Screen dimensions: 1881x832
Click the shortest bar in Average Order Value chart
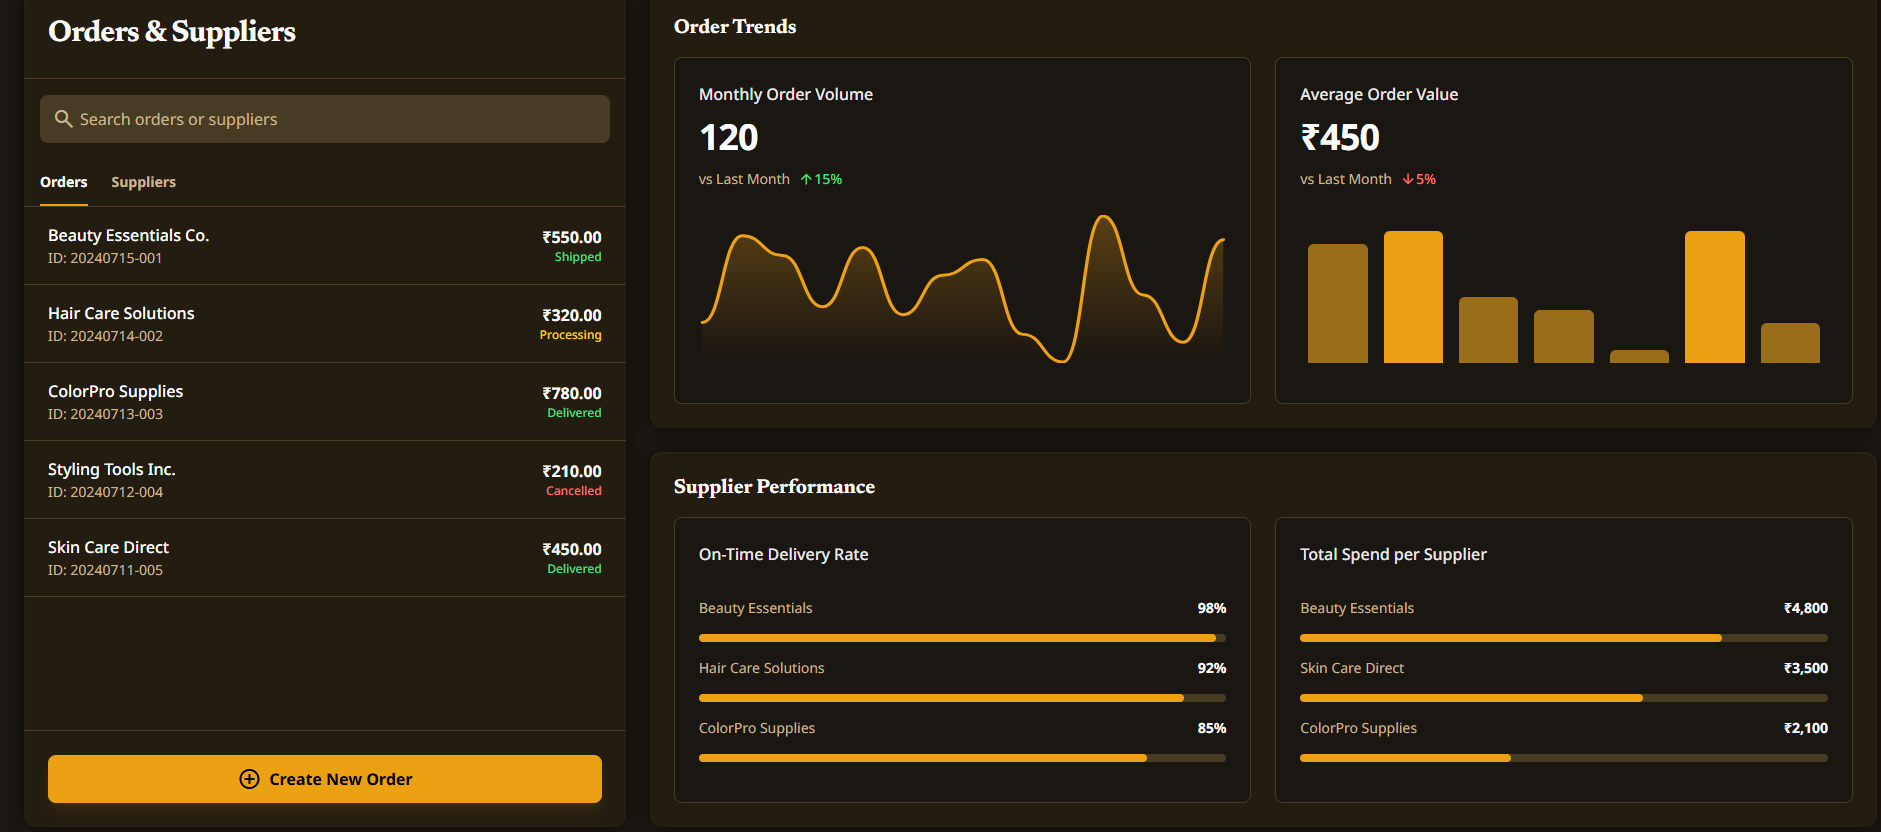point(1639,356)
